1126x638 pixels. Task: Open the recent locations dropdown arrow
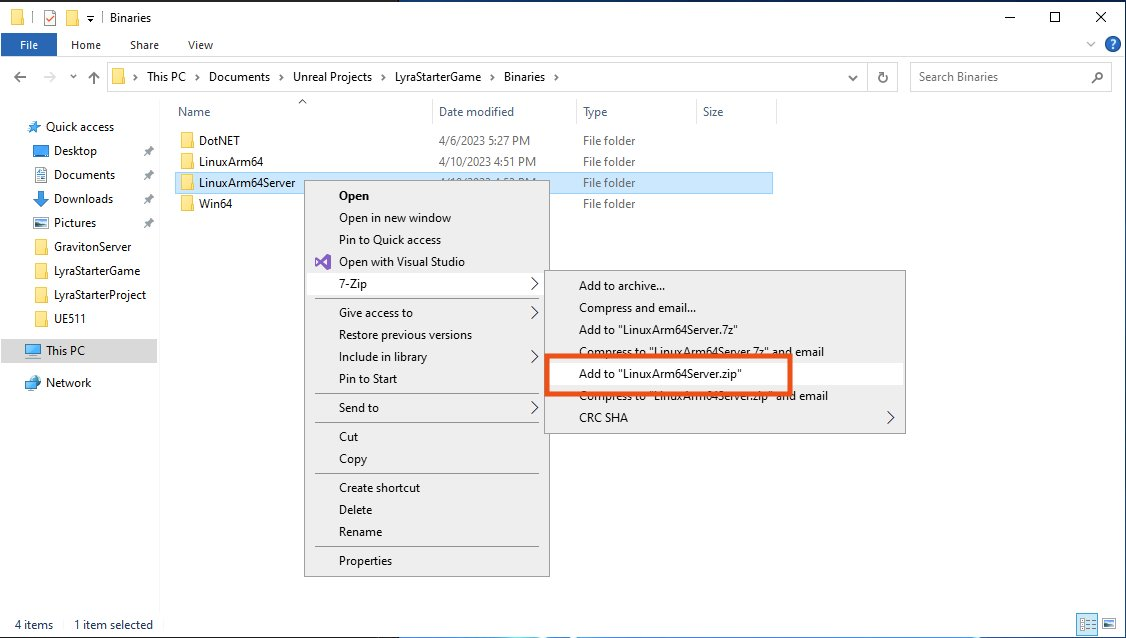[73, 77]
